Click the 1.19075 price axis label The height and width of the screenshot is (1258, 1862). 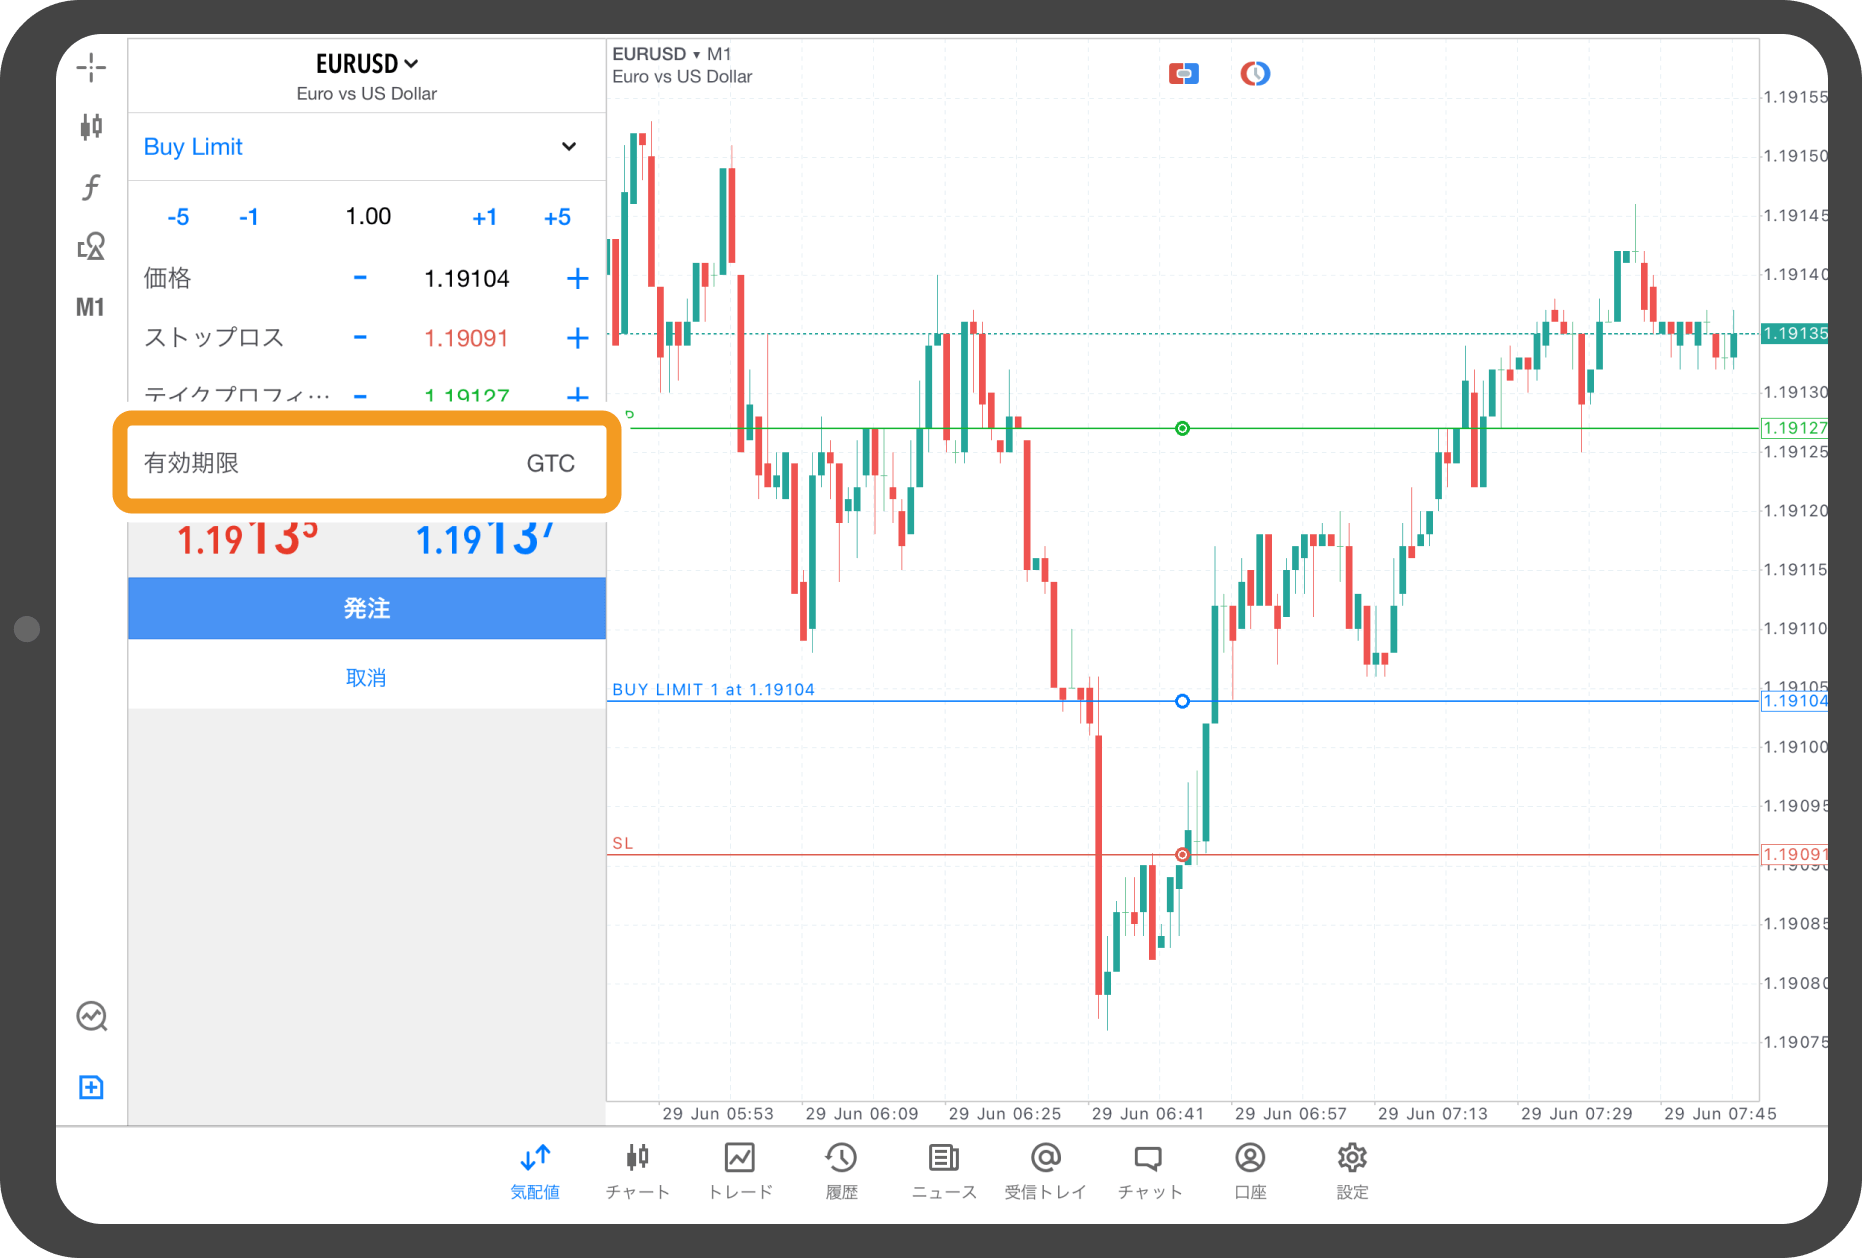(1795, 1042)
